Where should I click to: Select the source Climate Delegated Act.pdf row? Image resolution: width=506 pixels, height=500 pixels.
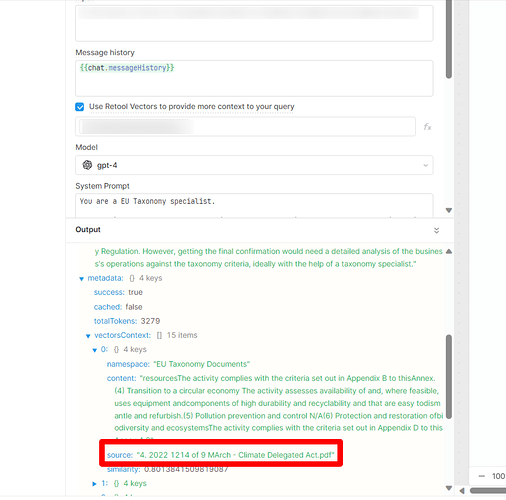coord(221,455)
